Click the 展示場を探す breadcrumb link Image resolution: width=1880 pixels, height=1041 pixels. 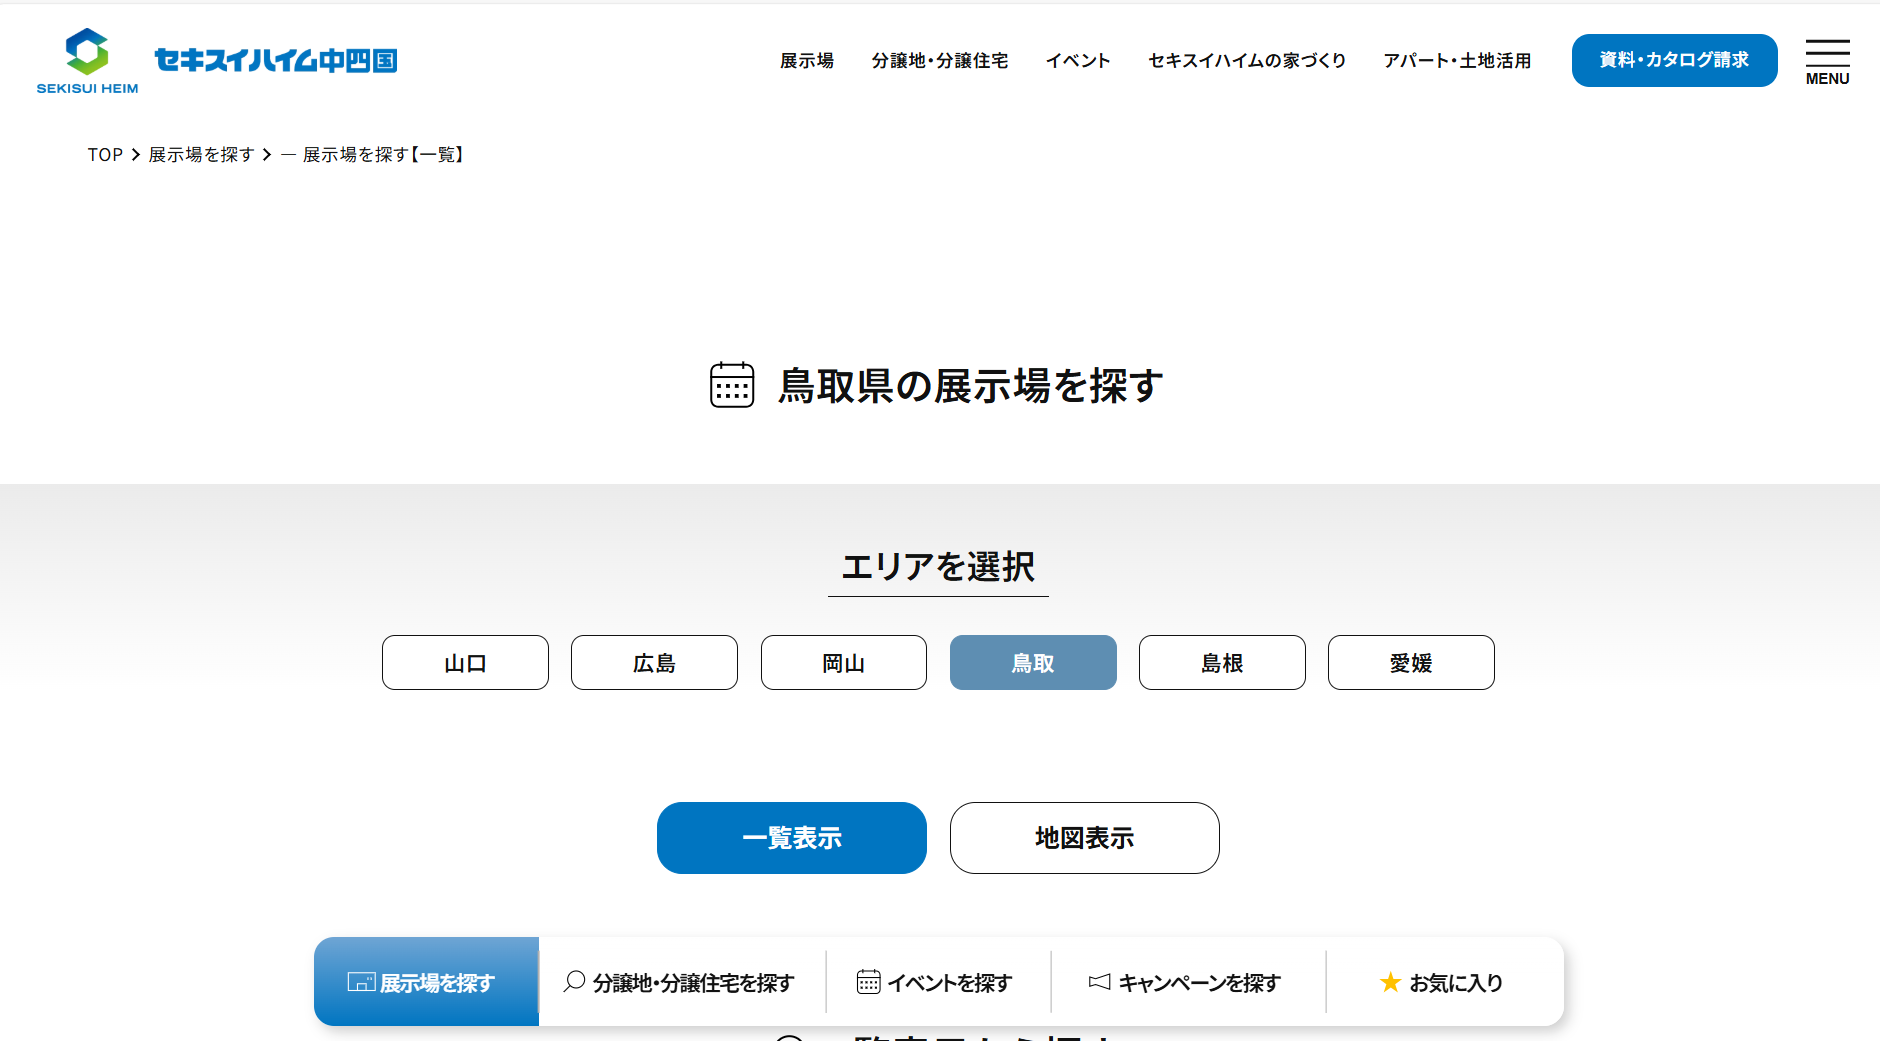(x=201, y=155)
